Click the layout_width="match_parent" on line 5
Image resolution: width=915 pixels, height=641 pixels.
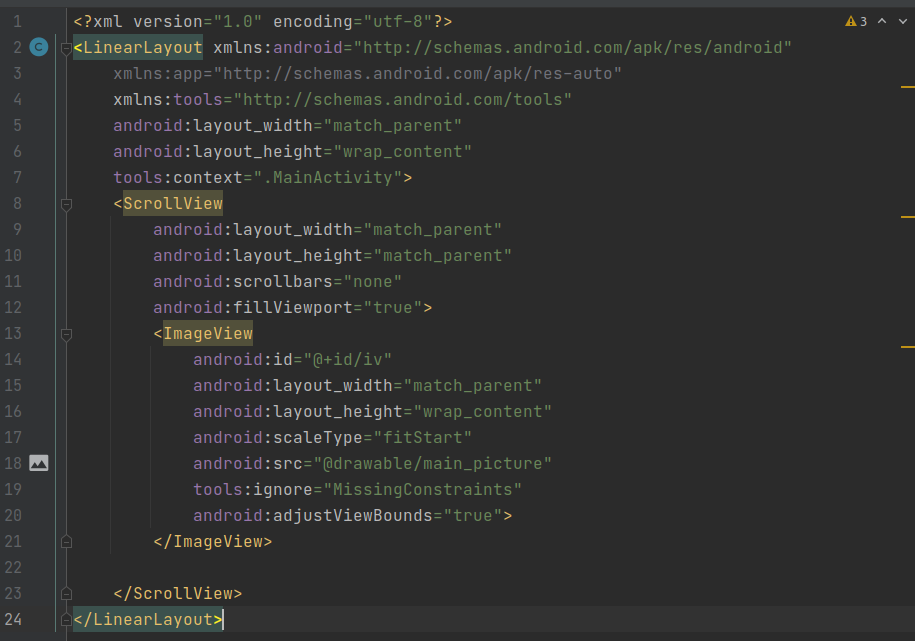288,126
